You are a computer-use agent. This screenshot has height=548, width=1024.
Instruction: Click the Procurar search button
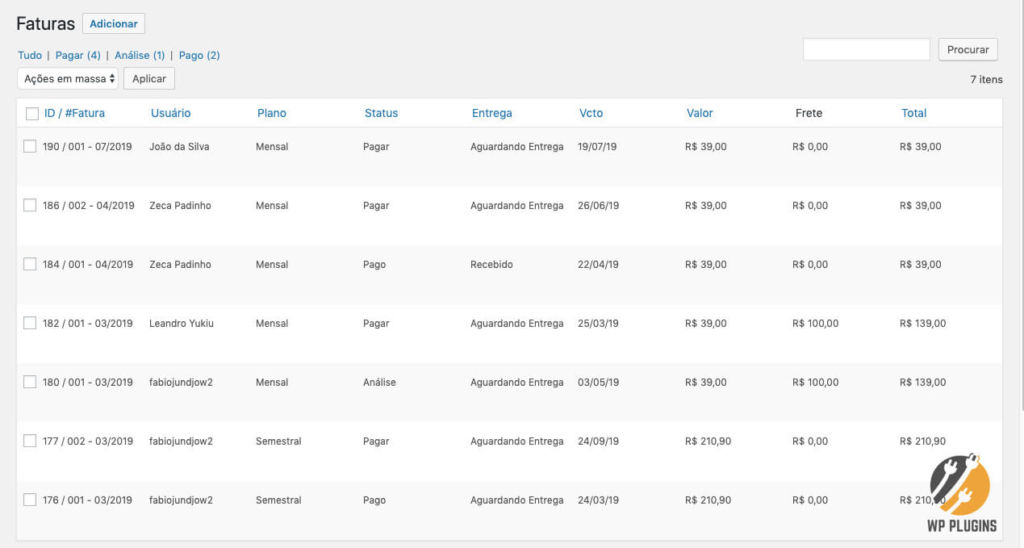click(968, 50)
